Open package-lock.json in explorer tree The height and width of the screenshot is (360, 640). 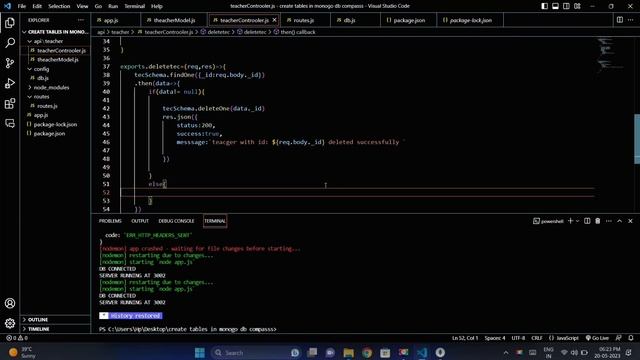(55, 124)
